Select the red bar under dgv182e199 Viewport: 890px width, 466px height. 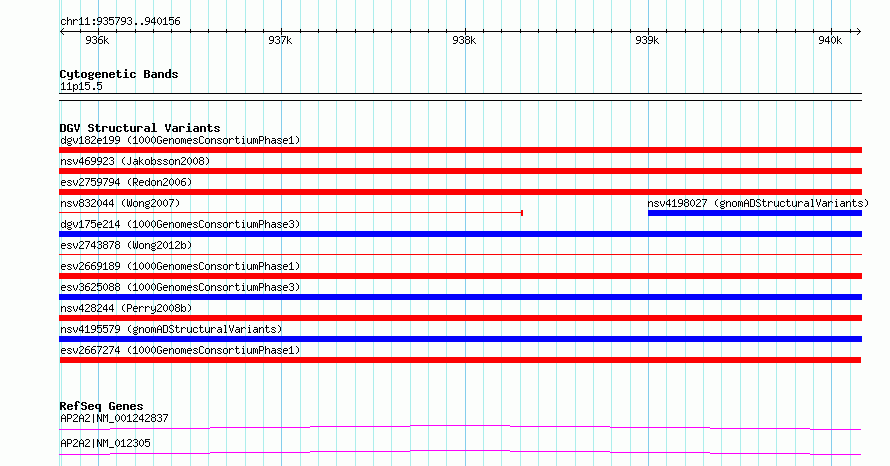[460, 150]
